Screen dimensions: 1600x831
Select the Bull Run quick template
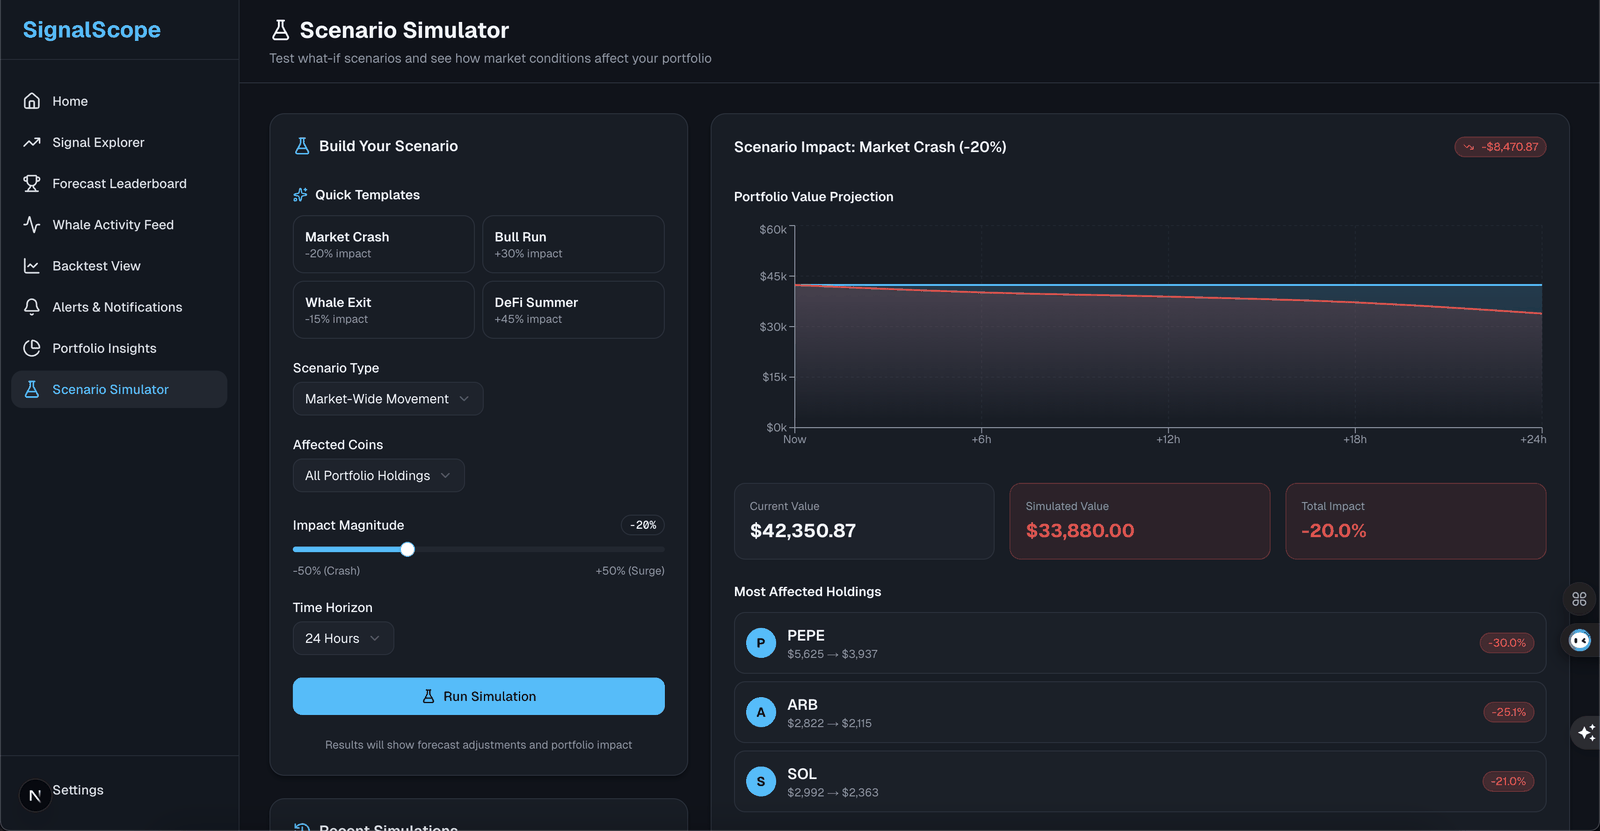pos(573,244)
